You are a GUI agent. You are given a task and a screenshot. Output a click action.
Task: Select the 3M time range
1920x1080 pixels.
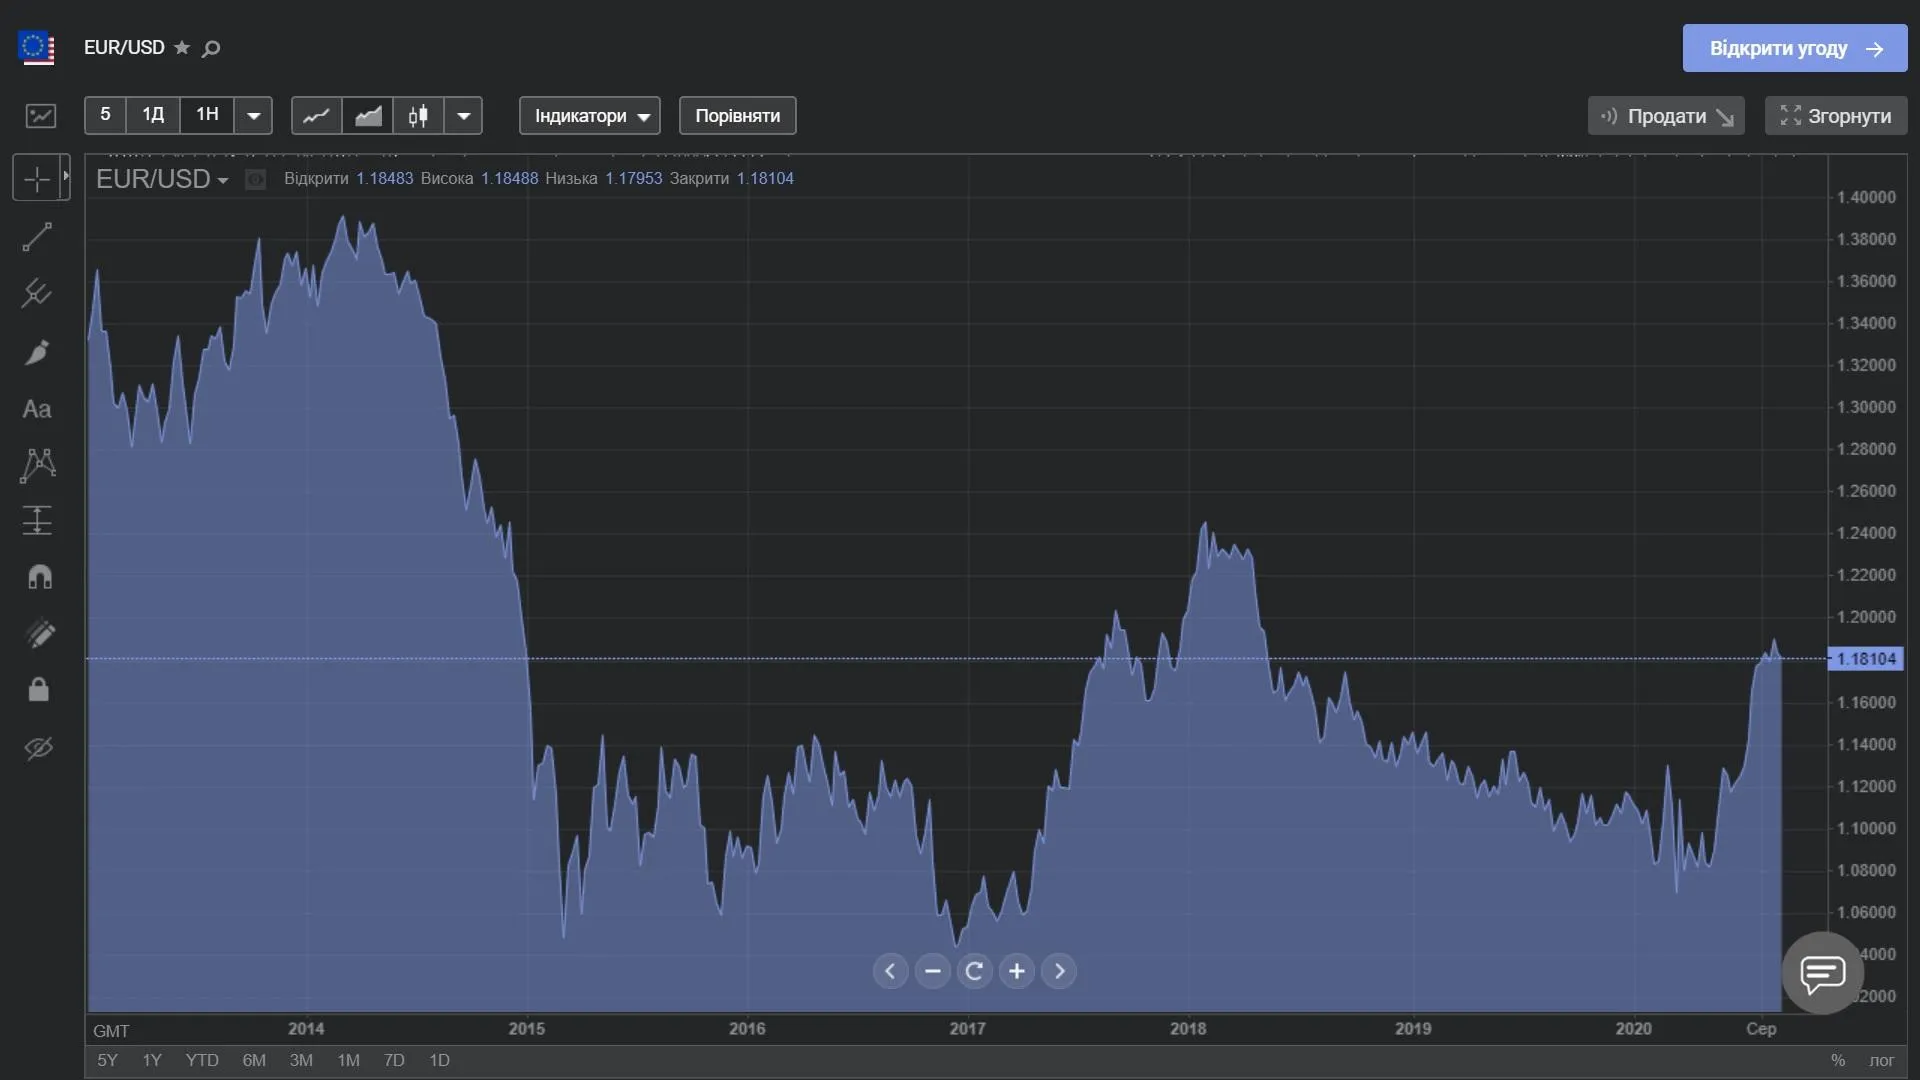[301, 1060]
